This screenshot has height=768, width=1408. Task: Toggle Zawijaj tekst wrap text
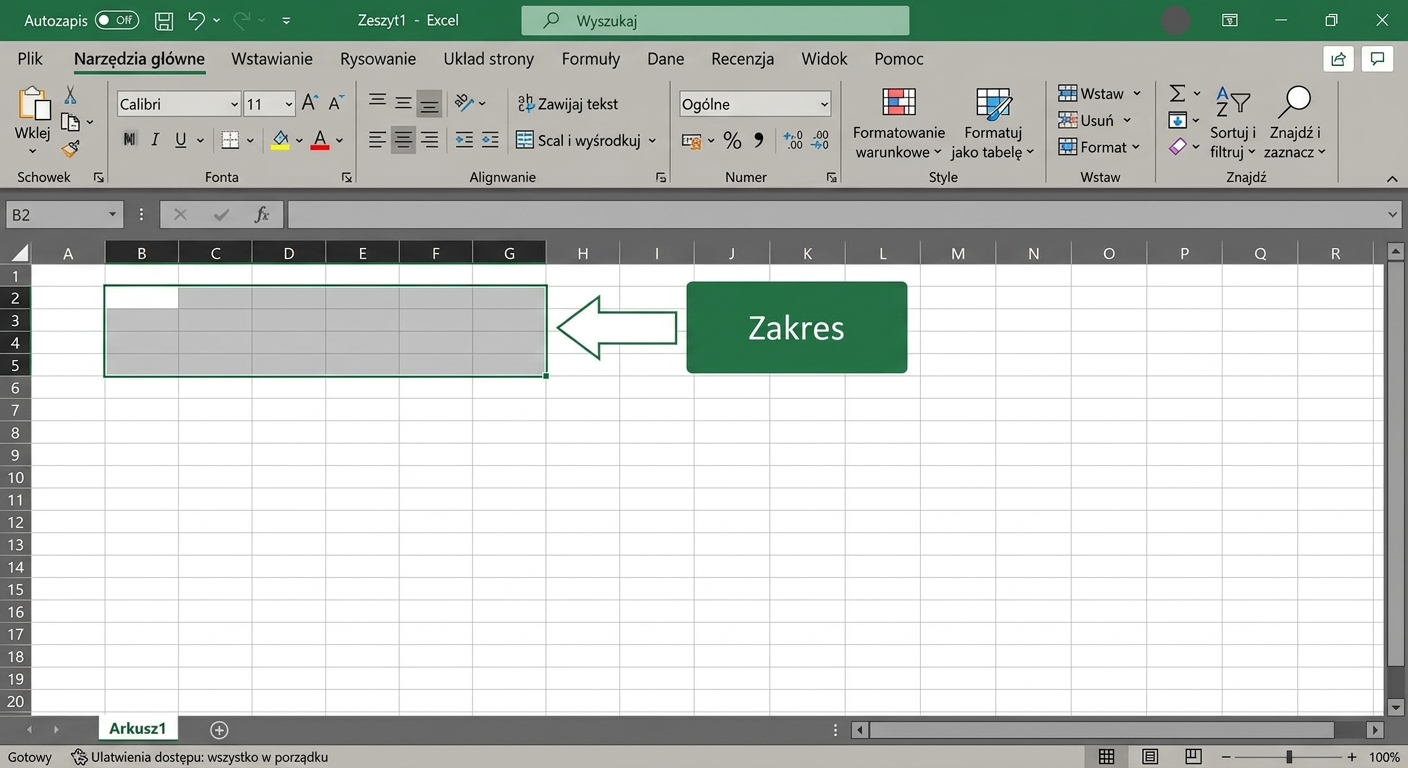(x=568, y=104)
